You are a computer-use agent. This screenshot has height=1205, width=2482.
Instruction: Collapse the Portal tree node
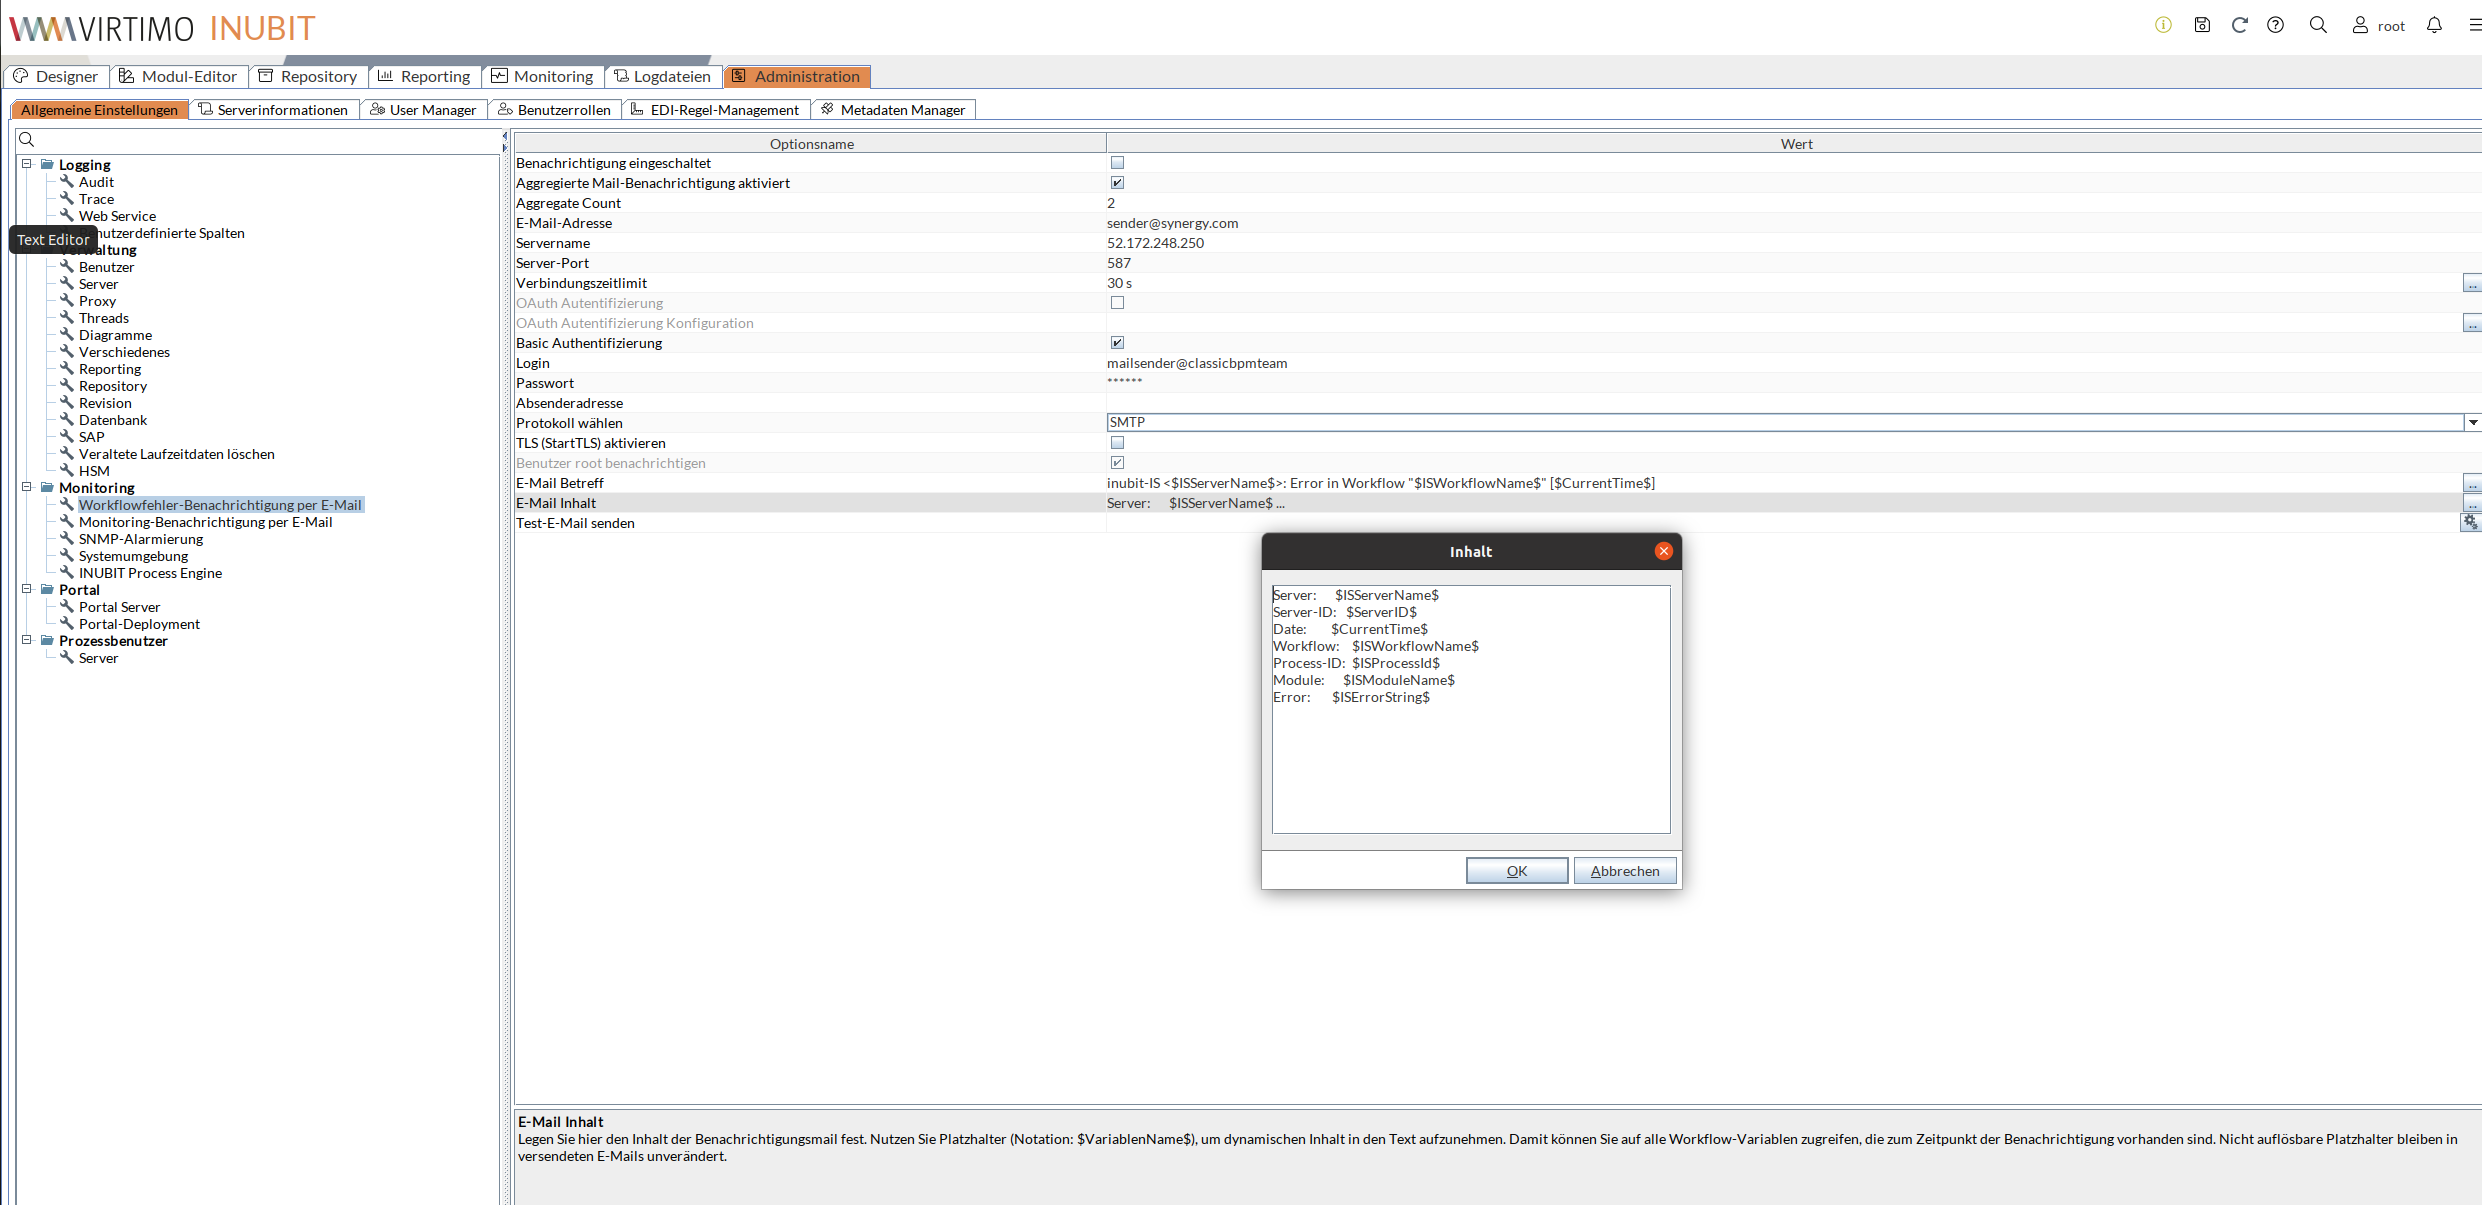25,589
